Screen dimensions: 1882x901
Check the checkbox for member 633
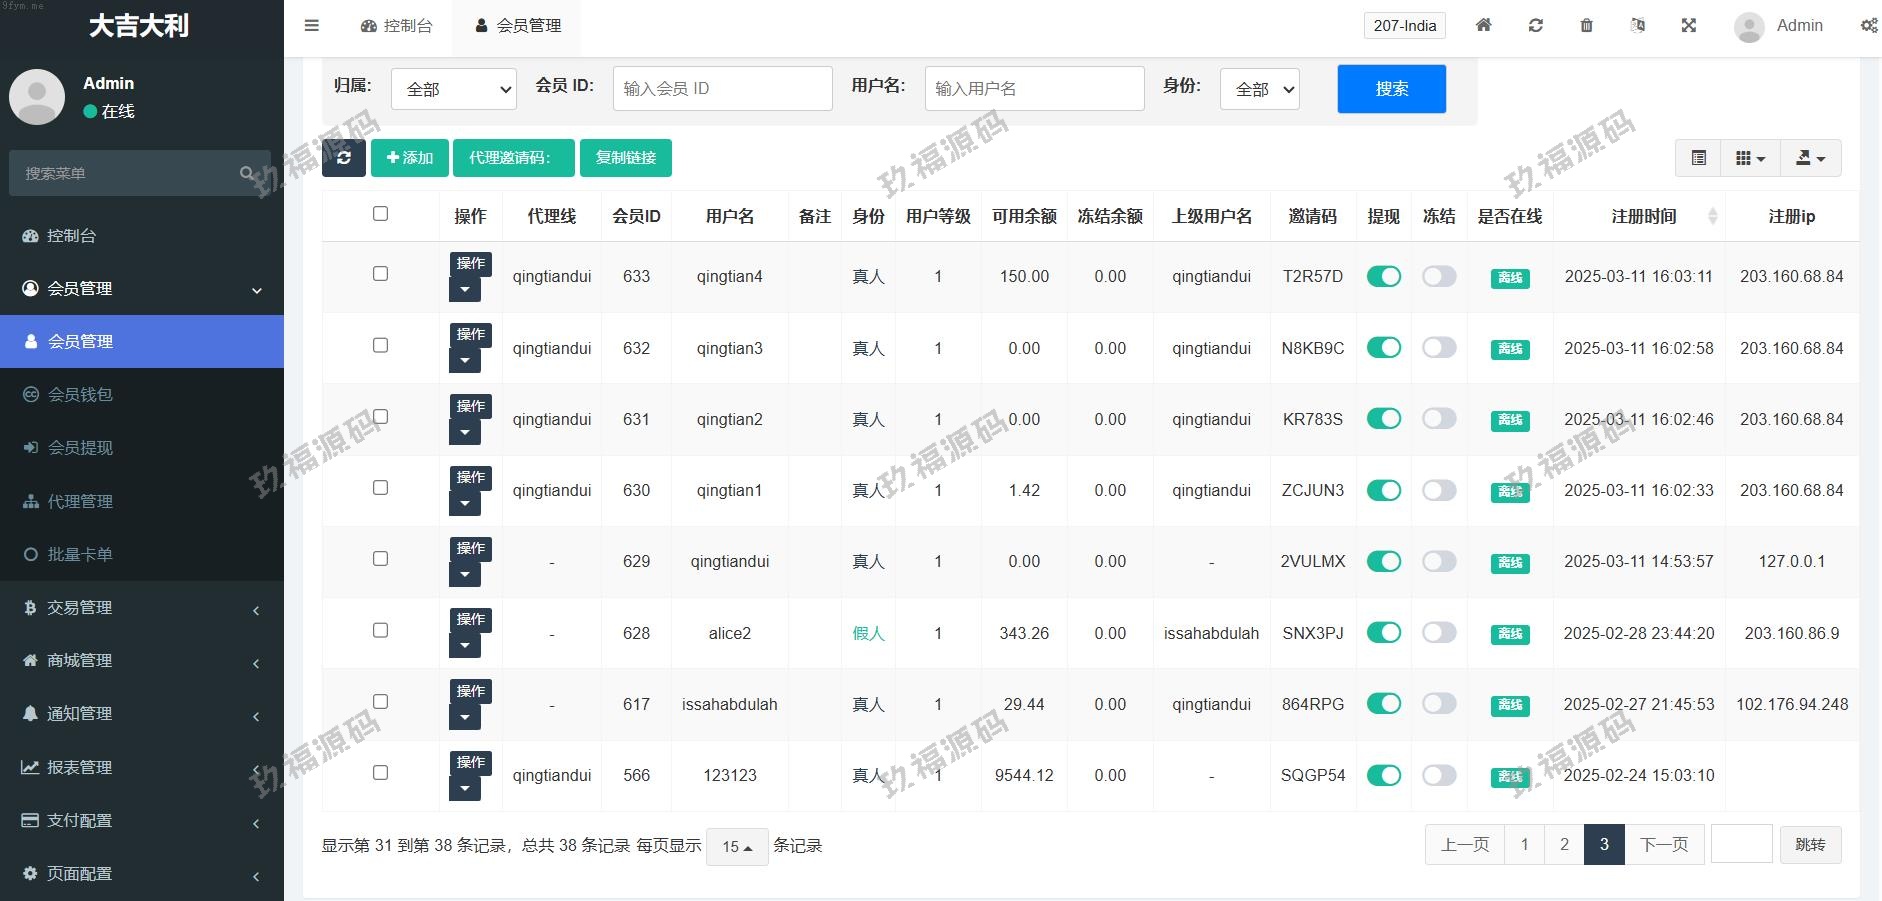click(380, 274)
